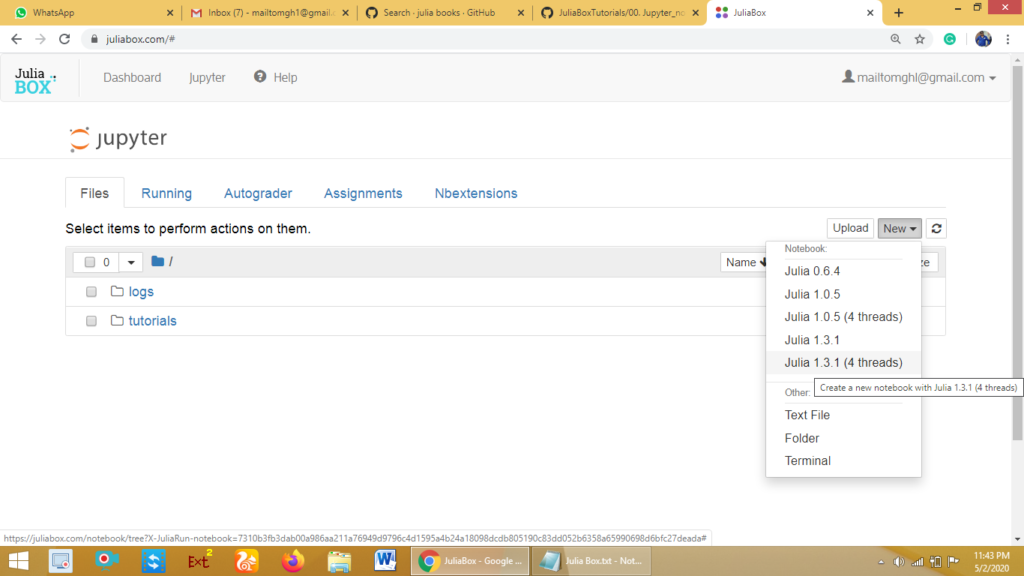Collapse the New dropdown button
The width and height of the screenshot is (1024, 576).
click(x=899, y=229)
